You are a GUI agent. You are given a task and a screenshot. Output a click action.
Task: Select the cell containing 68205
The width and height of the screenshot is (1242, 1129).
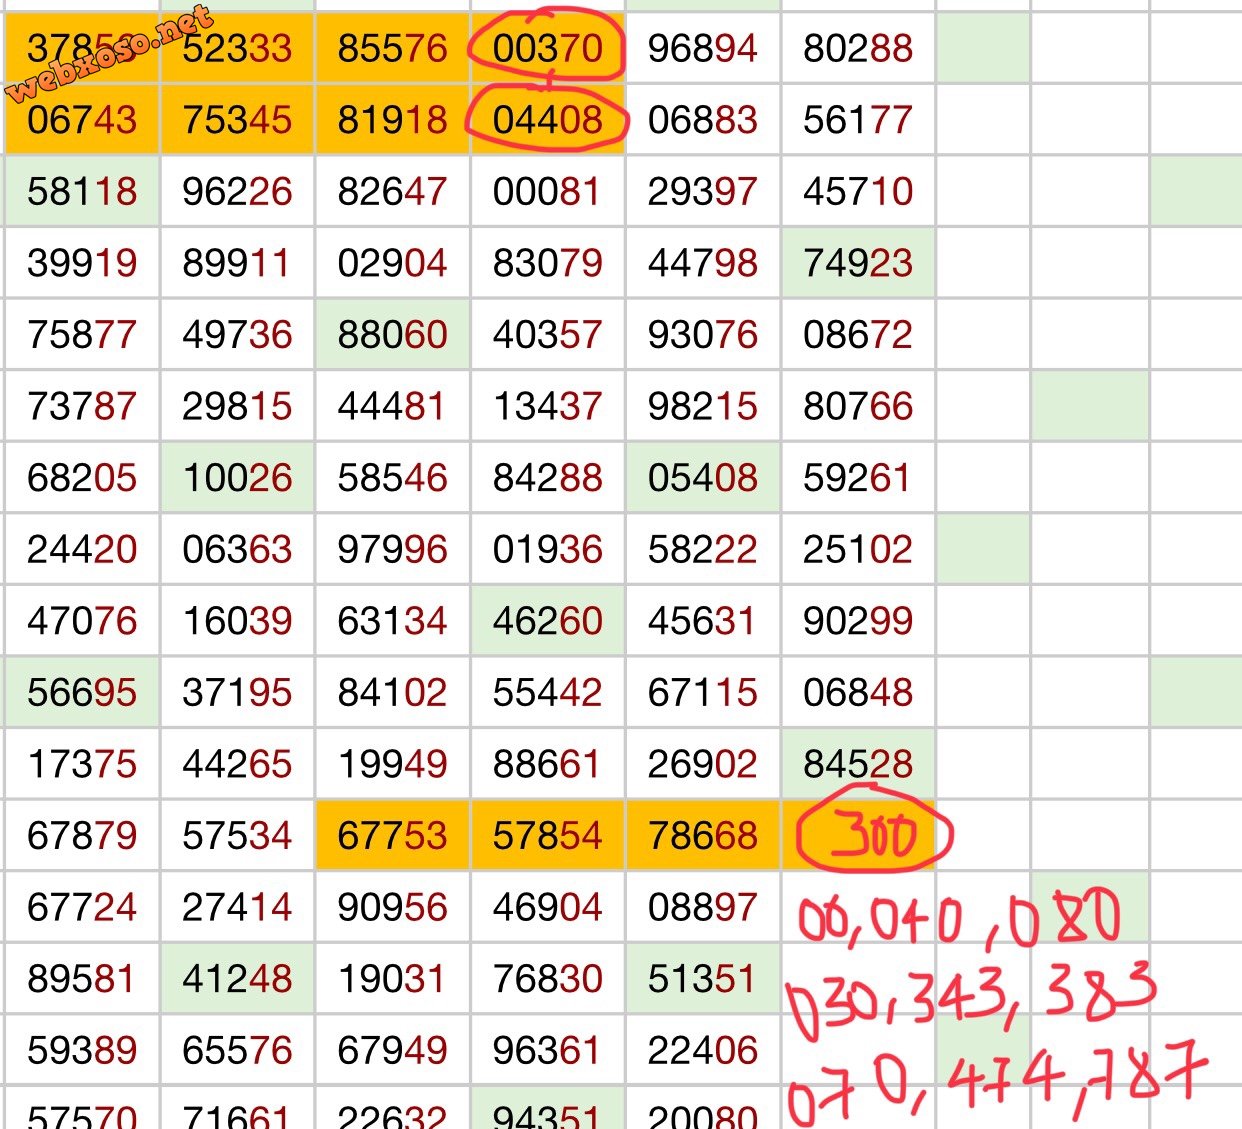pos(82,478)
